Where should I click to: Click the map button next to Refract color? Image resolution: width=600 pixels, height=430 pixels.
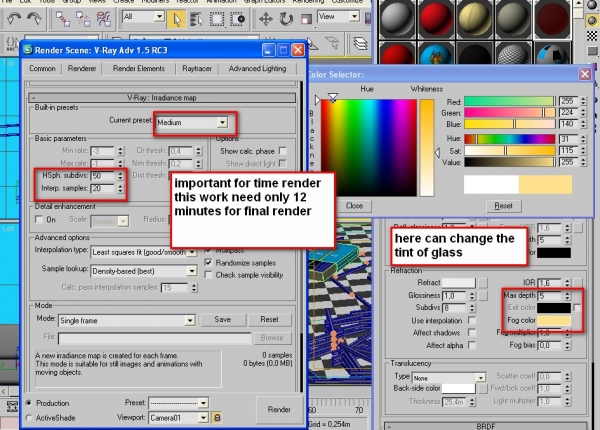483,283
